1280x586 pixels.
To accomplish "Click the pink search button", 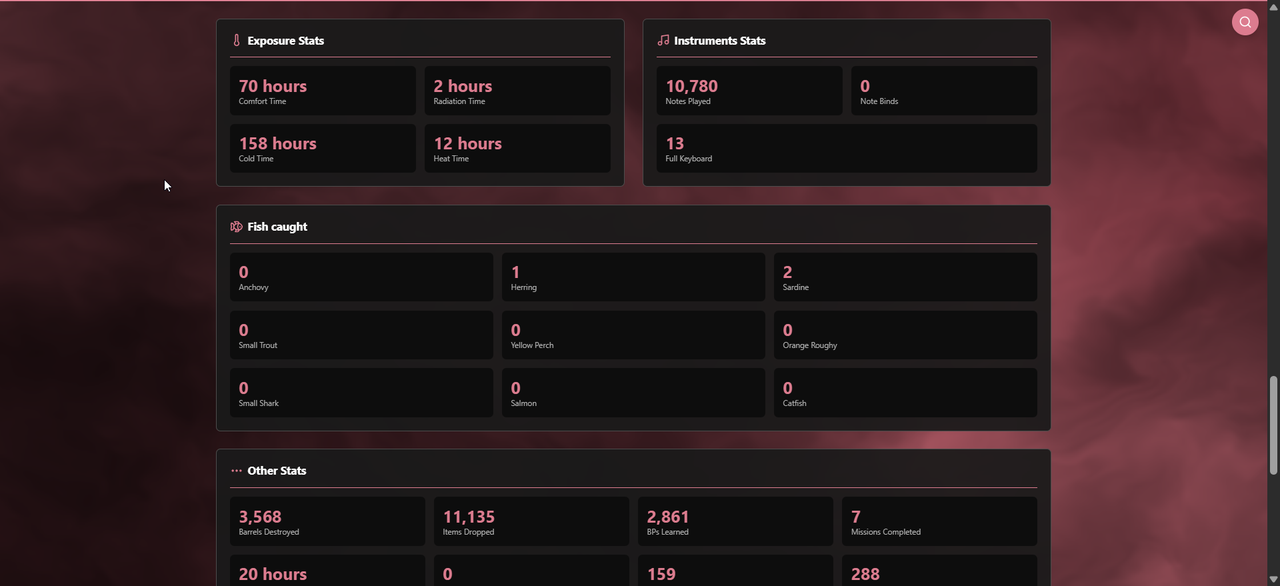I will [x=1245, y=22].
